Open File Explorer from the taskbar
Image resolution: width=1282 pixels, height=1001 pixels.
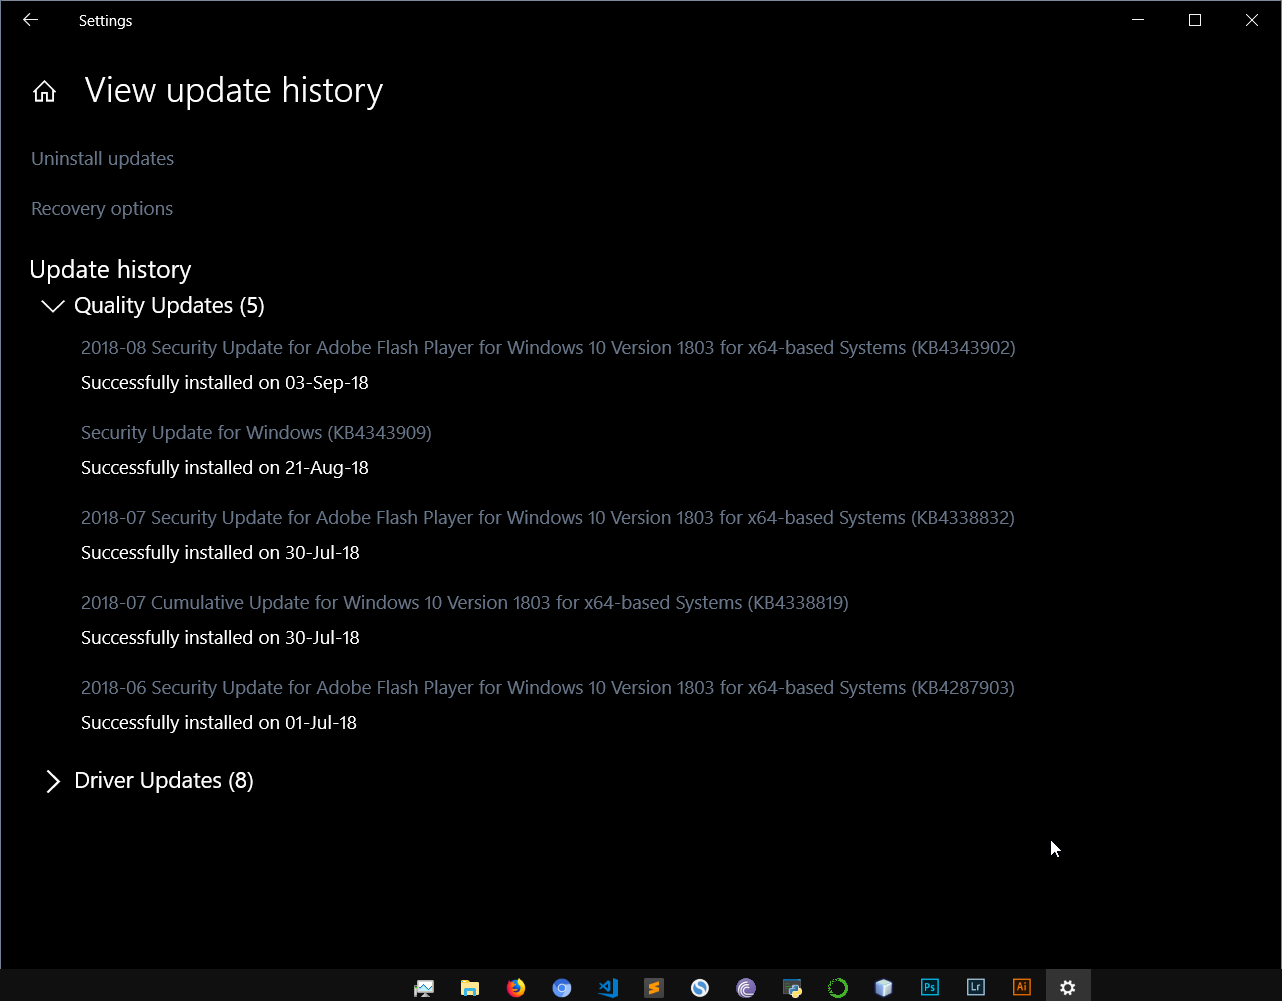coord(470,988)
